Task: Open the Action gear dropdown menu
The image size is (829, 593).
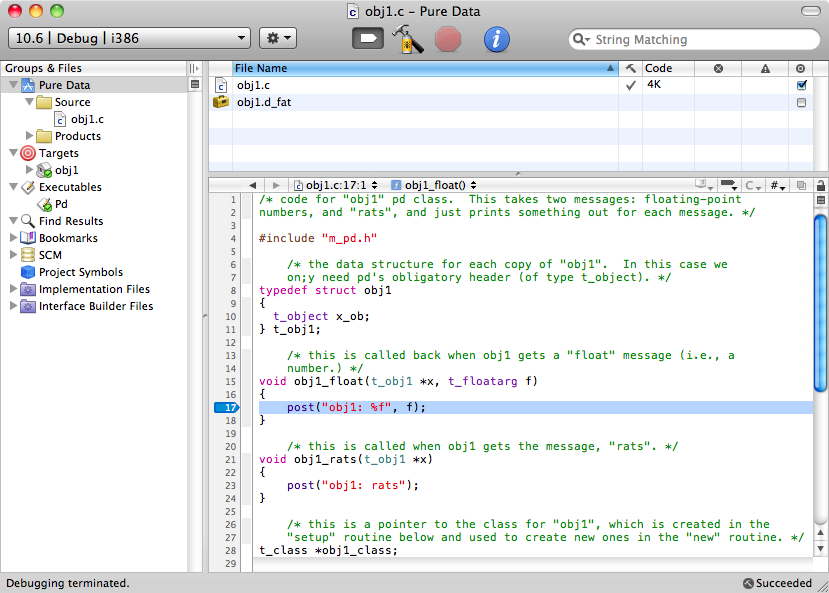Action: coord(278,38)
